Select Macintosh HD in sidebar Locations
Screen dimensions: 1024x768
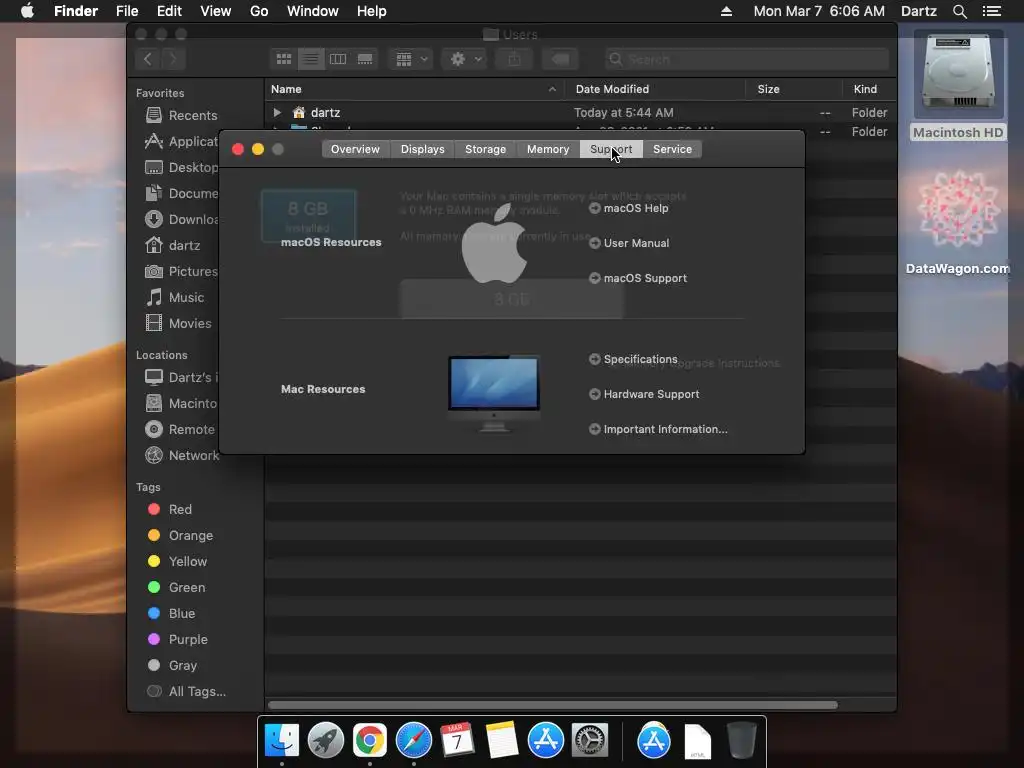[x=182, y=404]
